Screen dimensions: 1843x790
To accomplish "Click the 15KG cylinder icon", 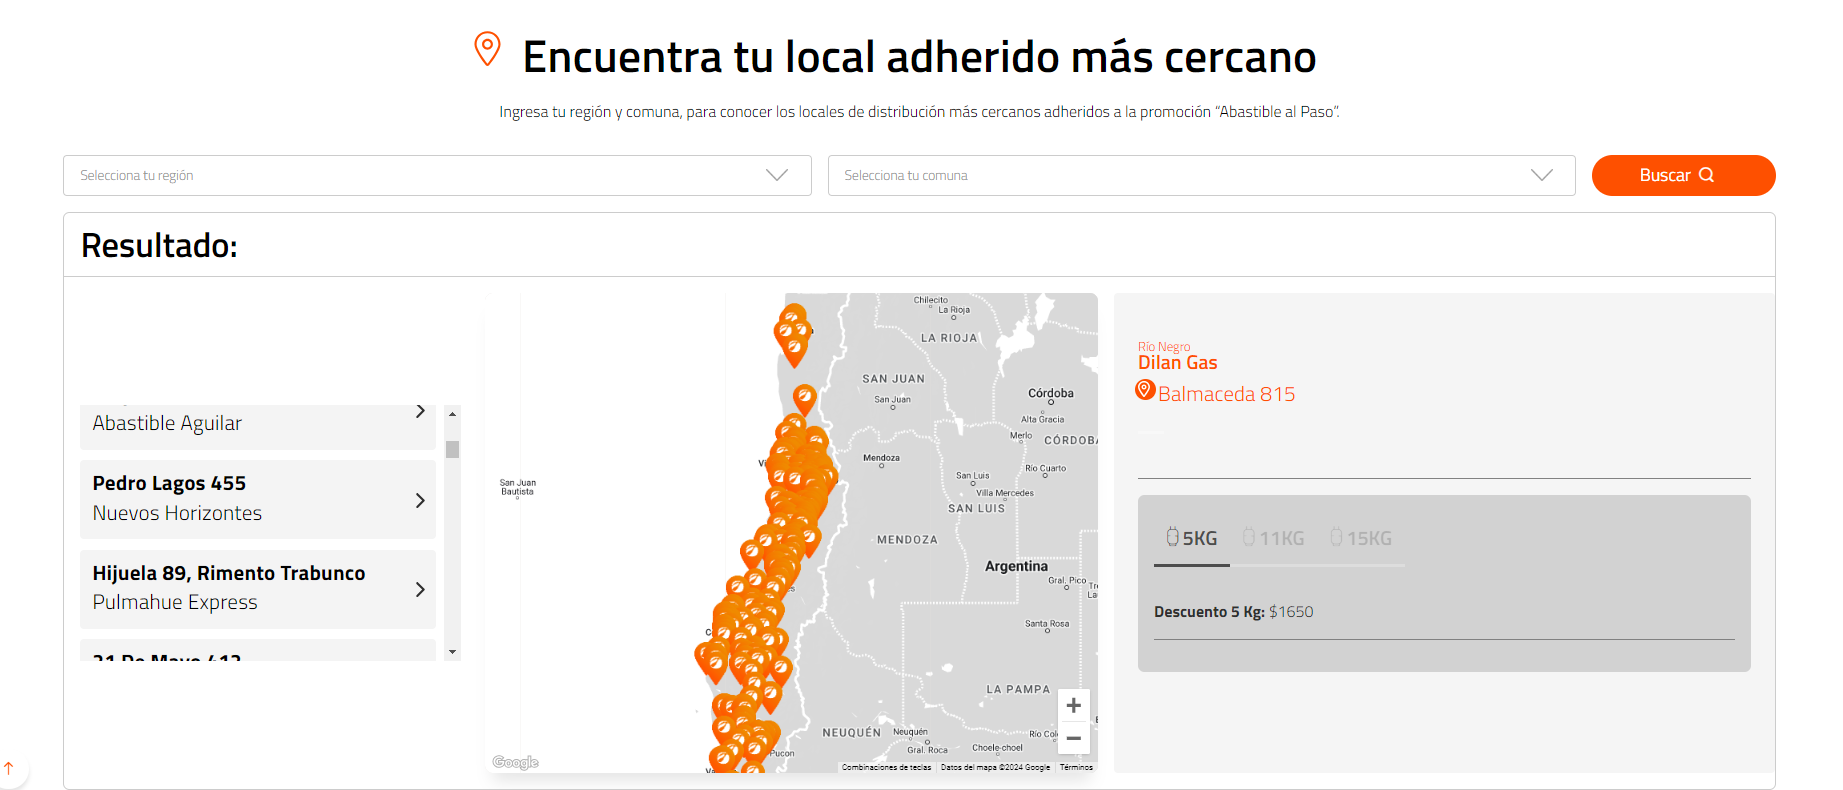I will coord(1336,537).
